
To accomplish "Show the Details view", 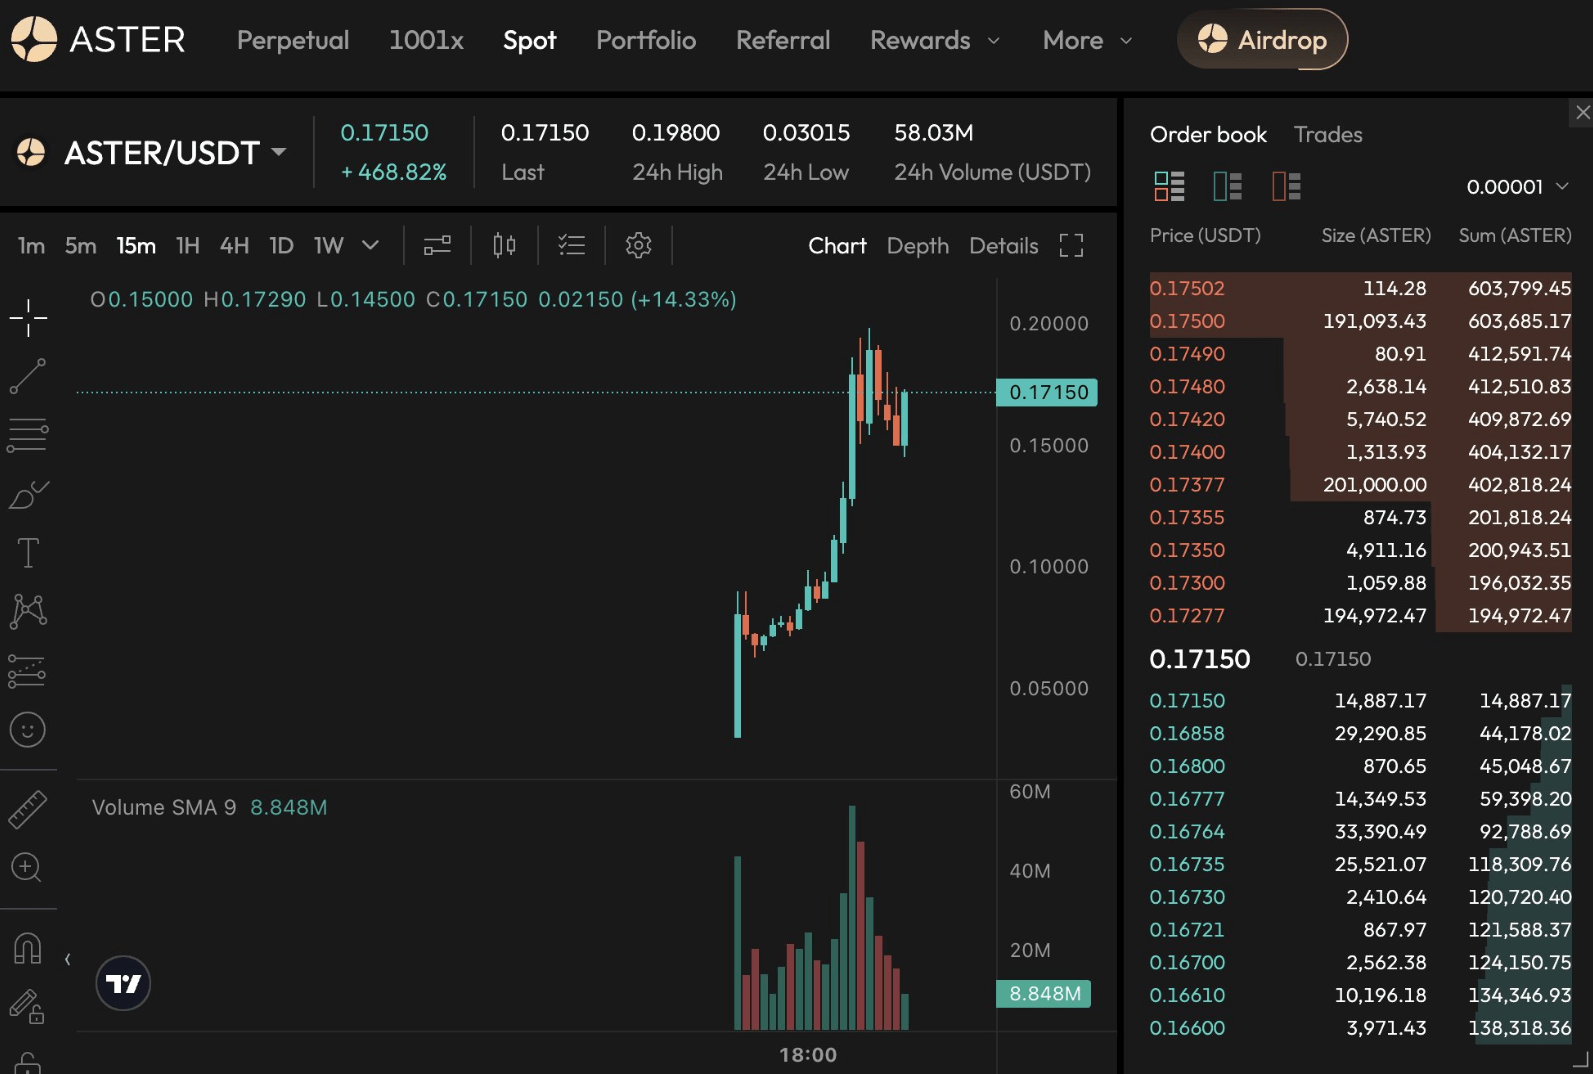I will tap(1003, 246).
